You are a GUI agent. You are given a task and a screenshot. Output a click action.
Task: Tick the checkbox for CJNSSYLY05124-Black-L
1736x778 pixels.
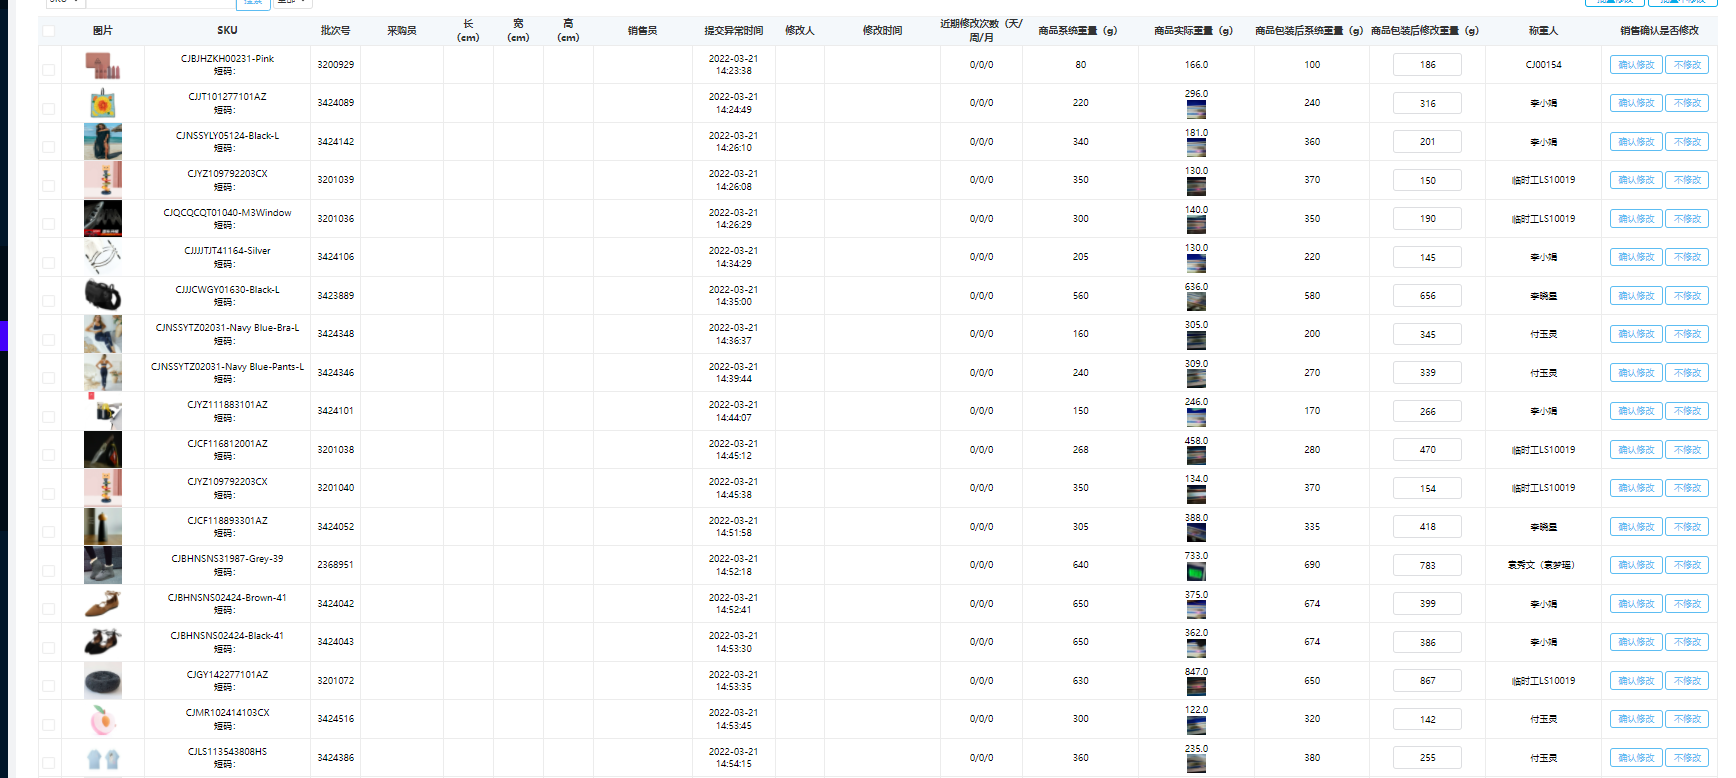click(48, 147)
